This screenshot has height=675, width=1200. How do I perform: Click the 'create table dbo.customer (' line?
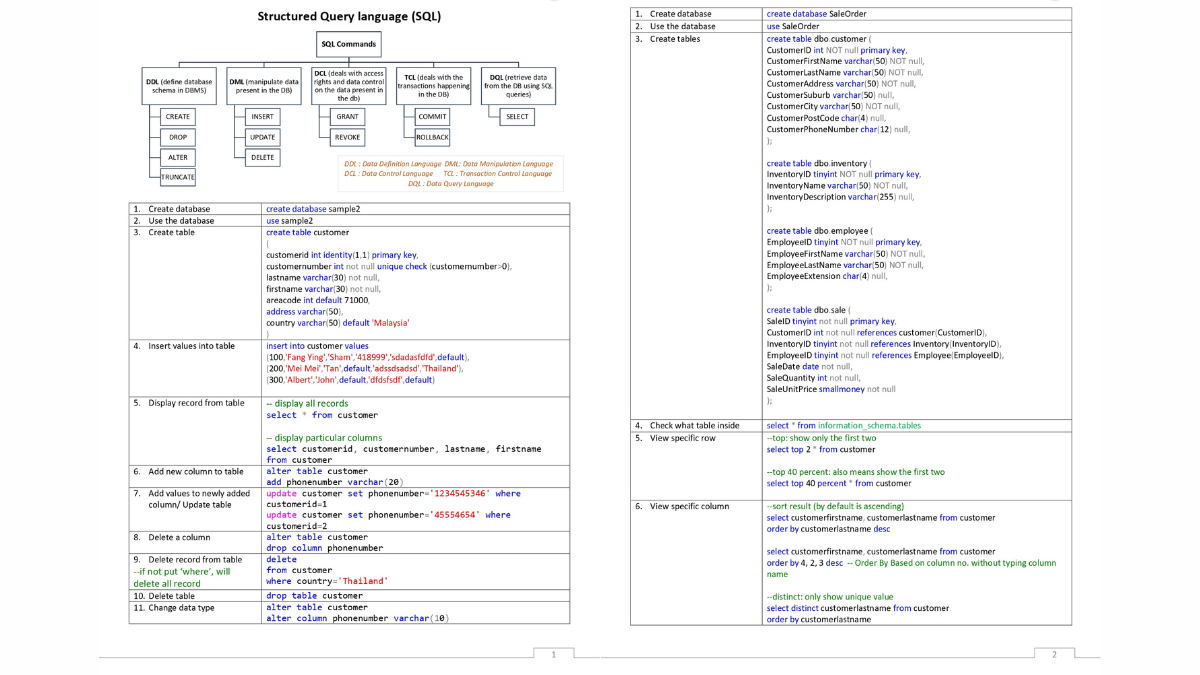pos(819,38)
